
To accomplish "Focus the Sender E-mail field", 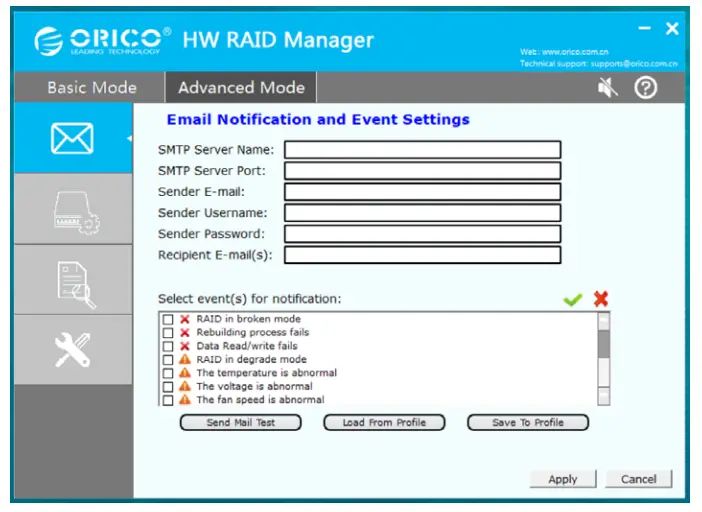I will click(423, 192).
